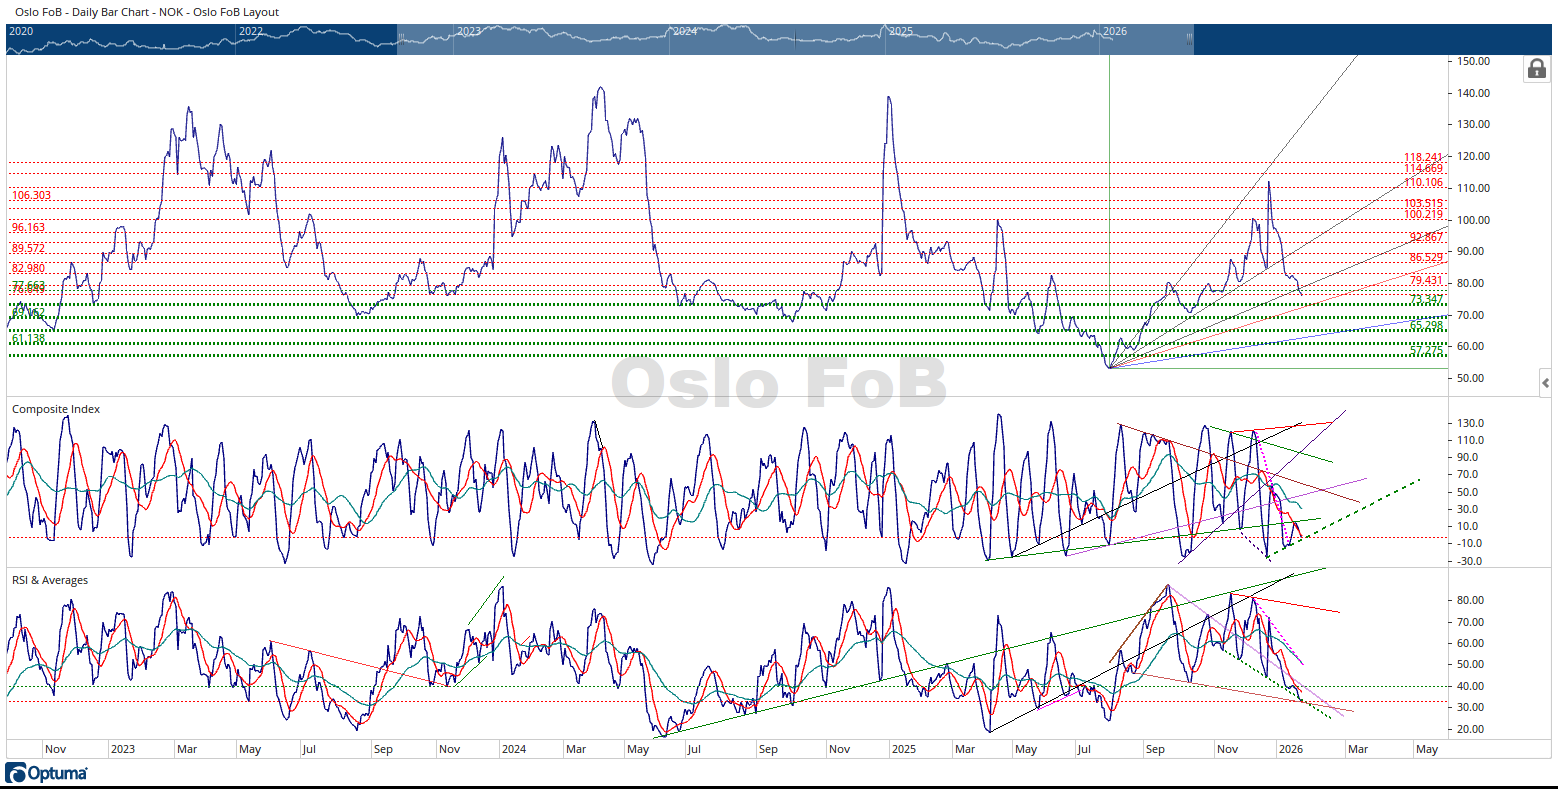
Task: Grab the left handle of the timeline range
Action: 400,38
